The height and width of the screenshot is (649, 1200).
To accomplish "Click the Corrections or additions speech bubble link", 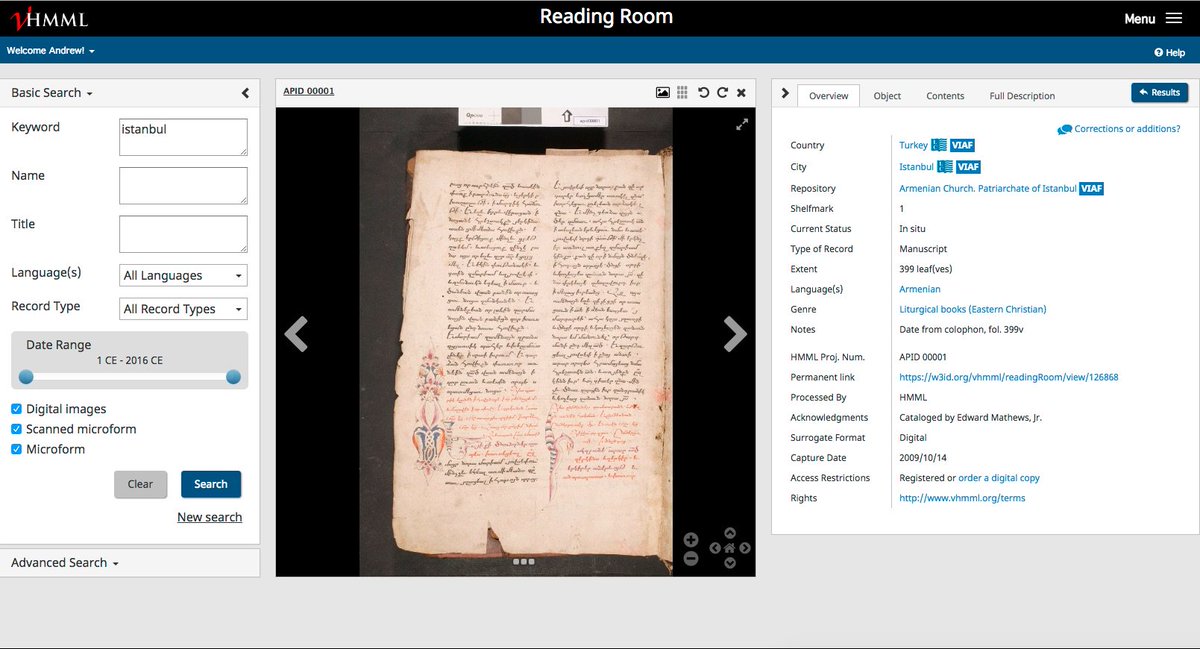I will 1119,129.
